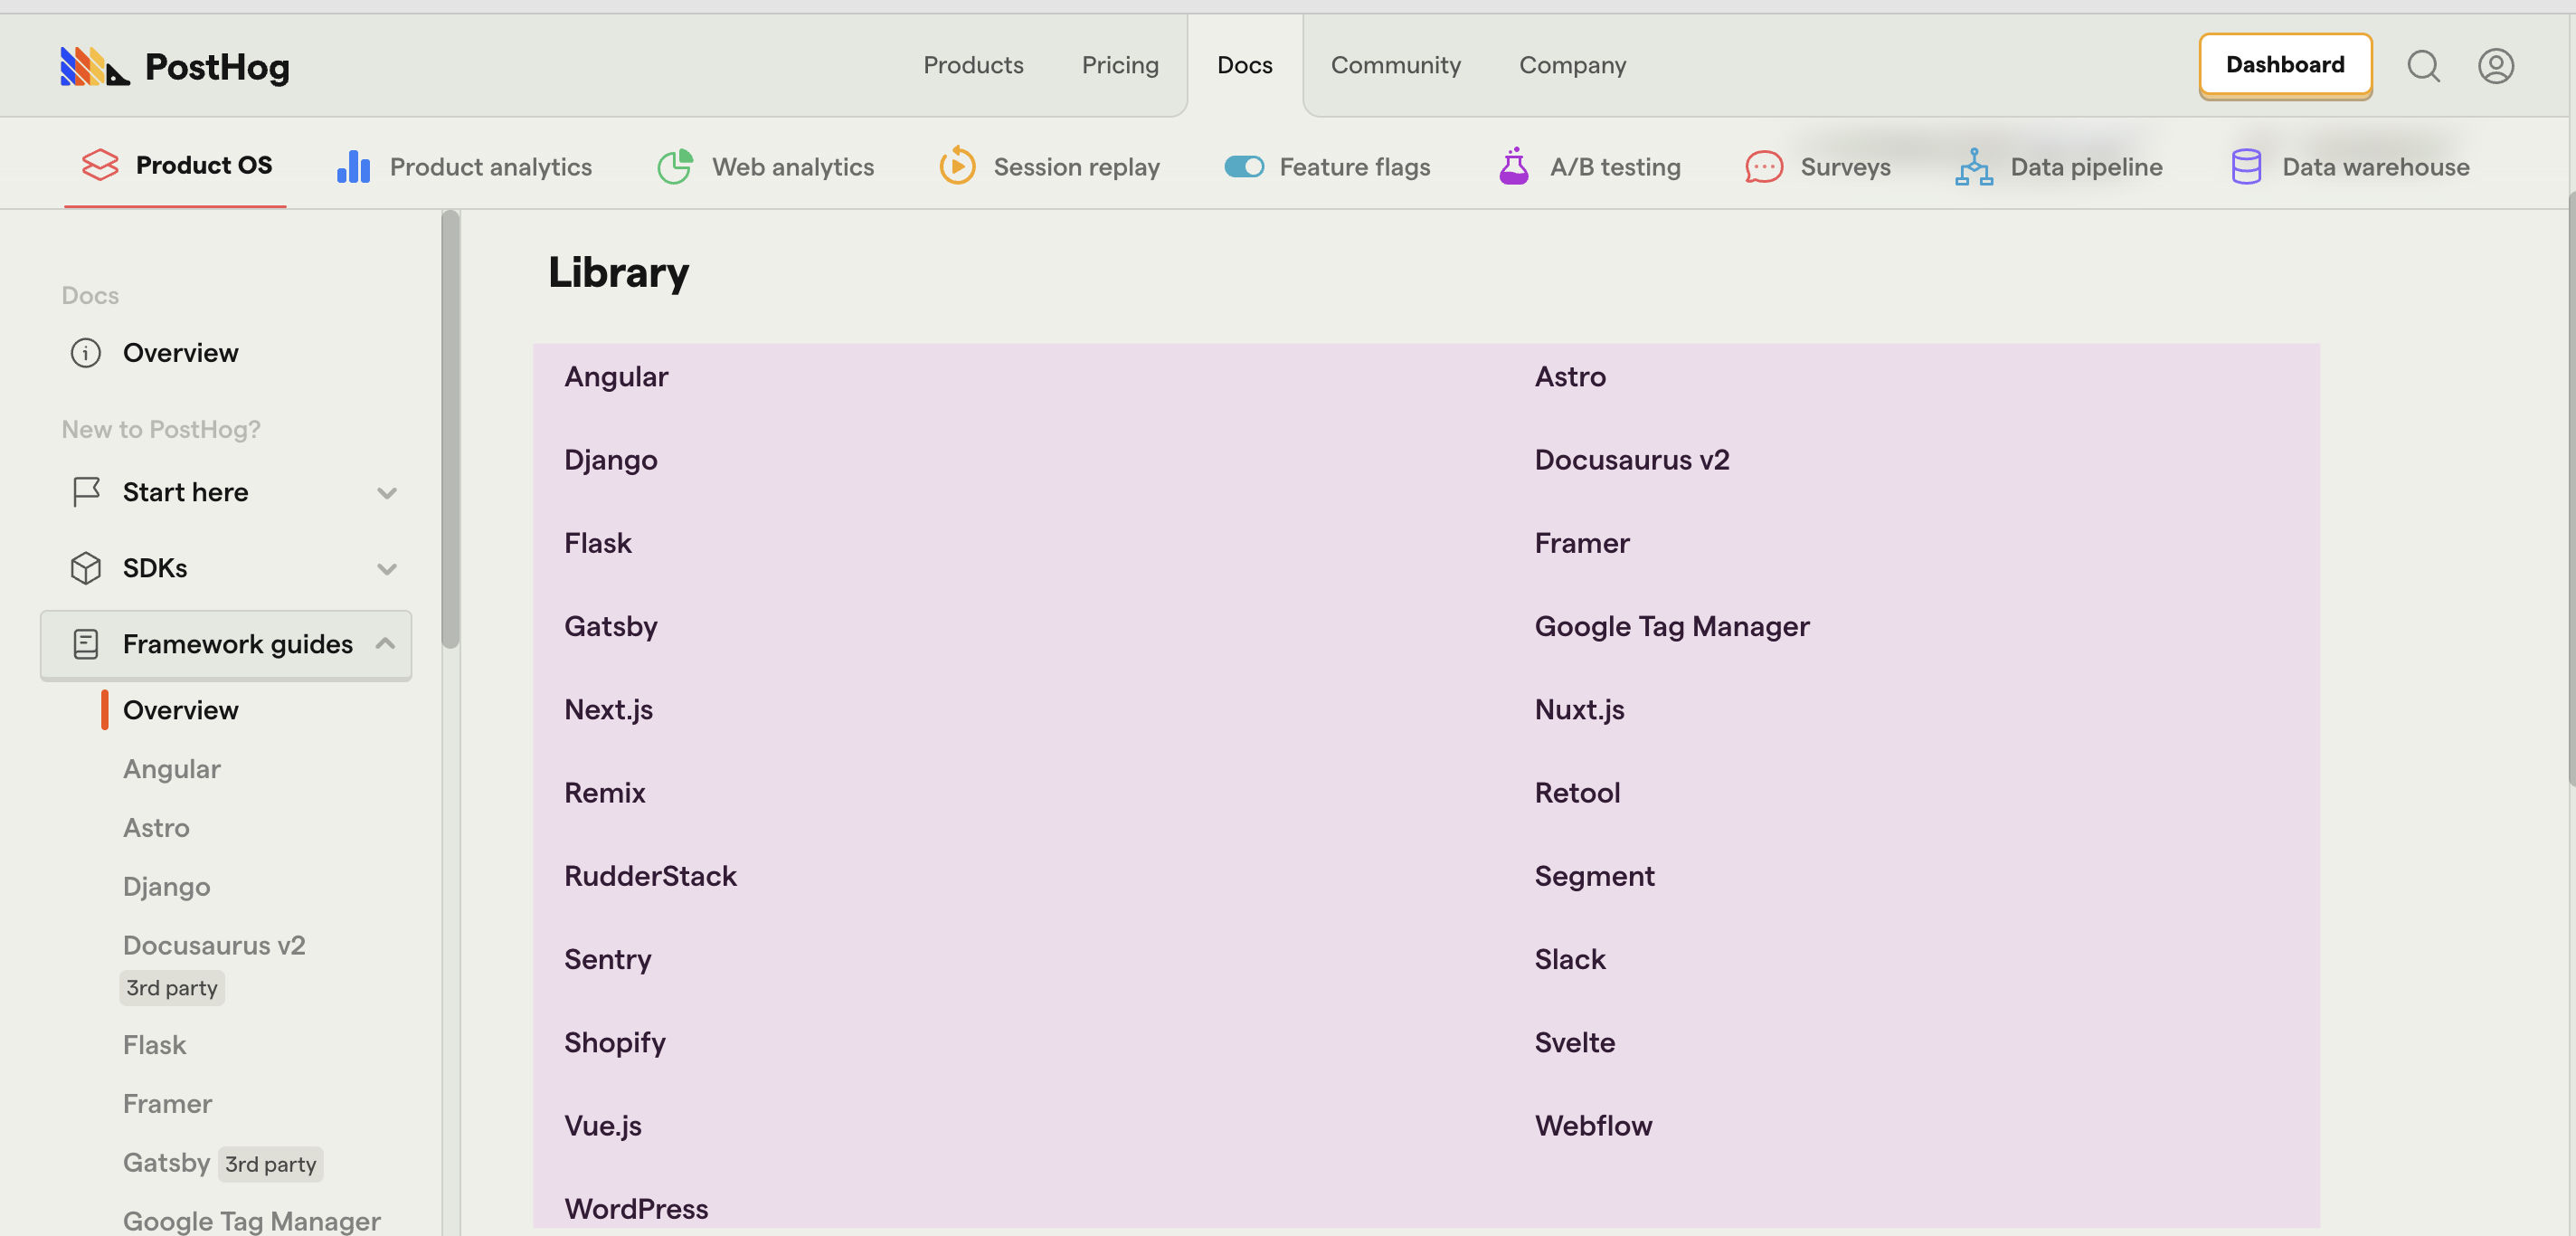Click the Session replay play icon
2576x1236 pixels.
click(x=956, y=166)
